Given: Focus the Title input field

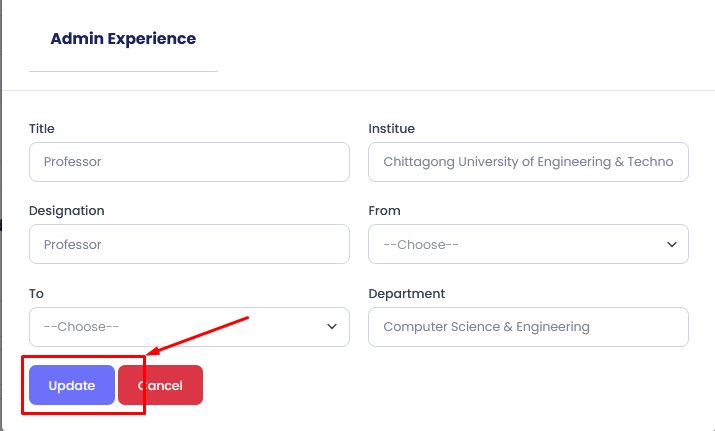Looking at the screenshot, I should click(x=189, y=161).
